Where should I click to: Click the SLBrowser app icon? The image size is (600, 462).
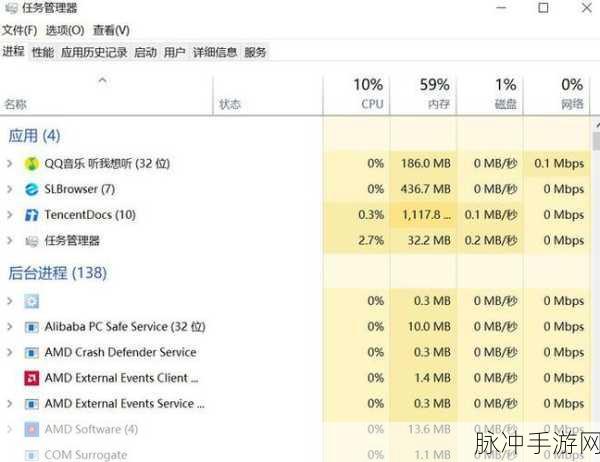coord(32,189)
